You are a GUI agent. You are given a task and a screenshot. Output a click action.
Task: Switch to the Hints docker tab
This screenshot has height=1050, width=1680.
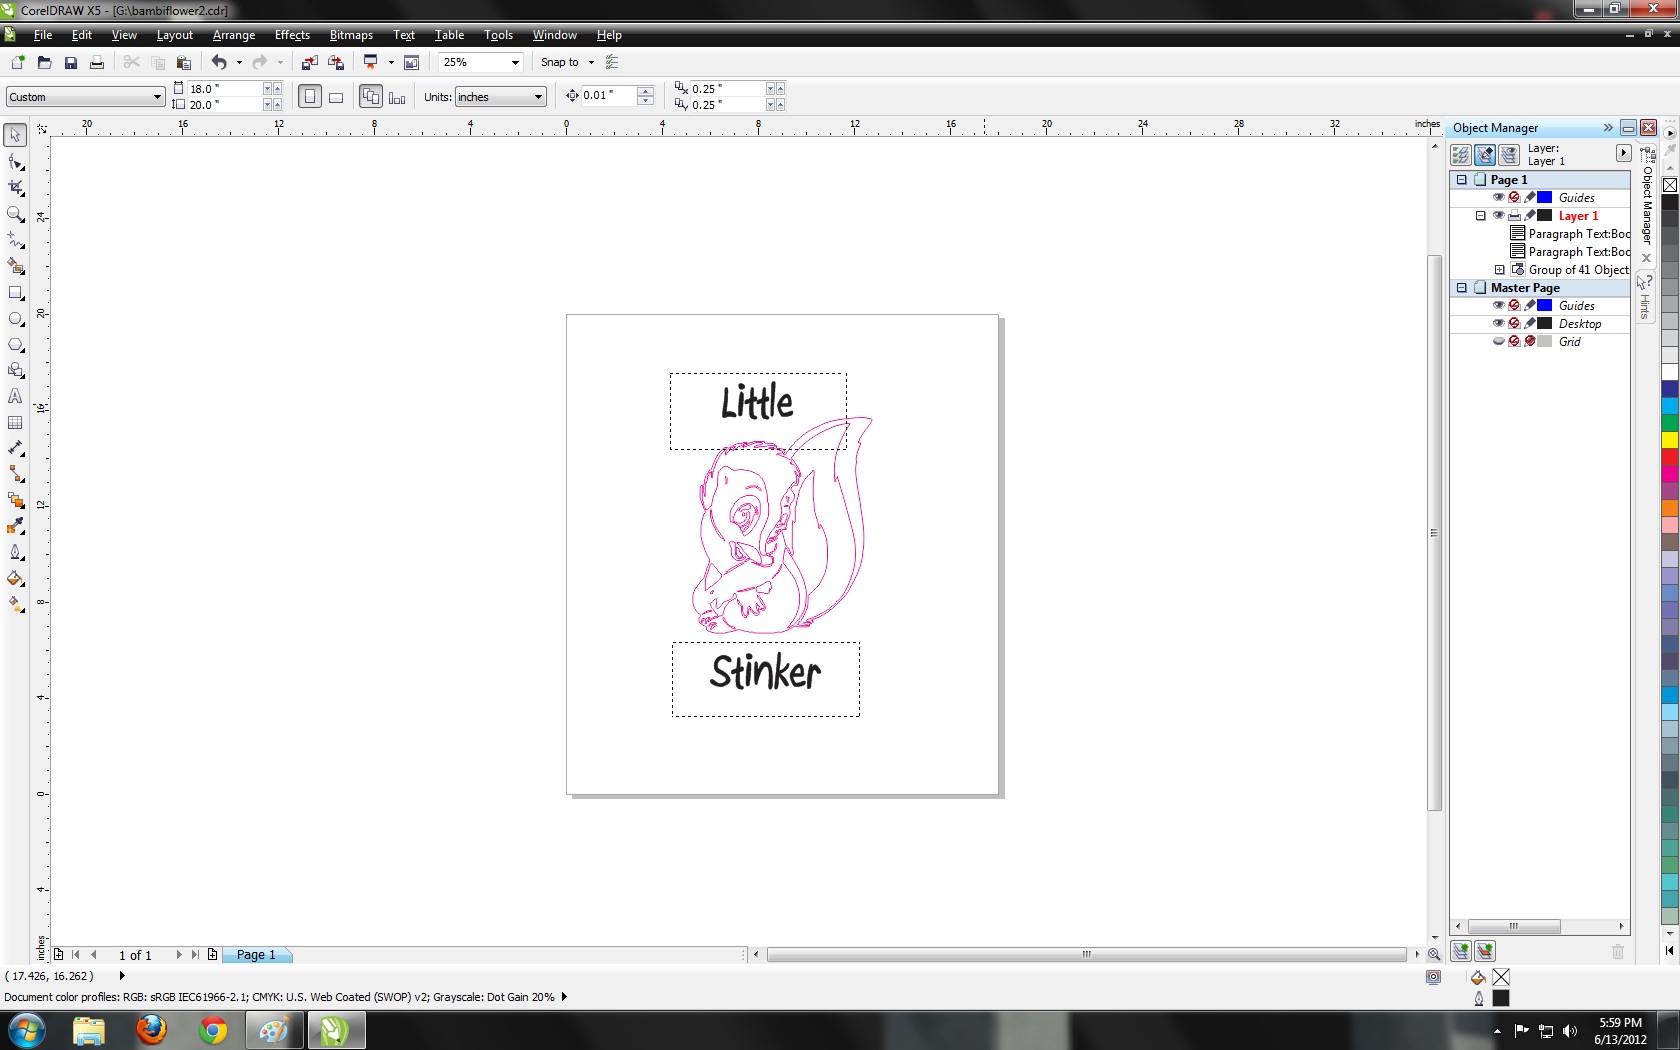pyautogui.click(x=1645, y=297)
